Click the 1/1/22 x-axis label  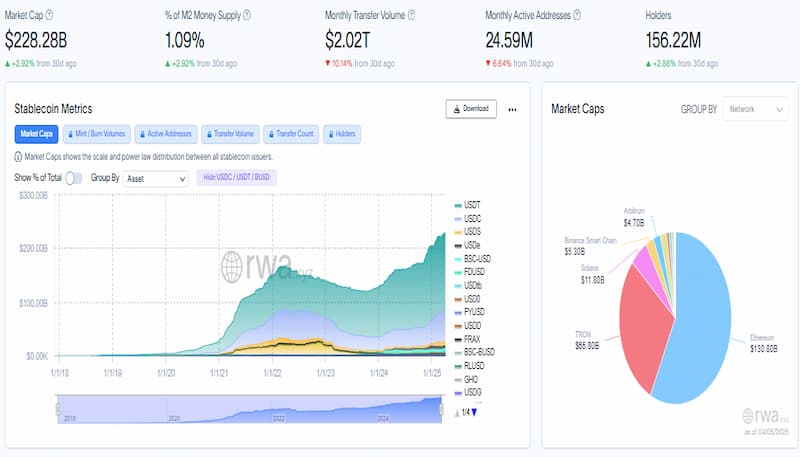click(272, 373)
